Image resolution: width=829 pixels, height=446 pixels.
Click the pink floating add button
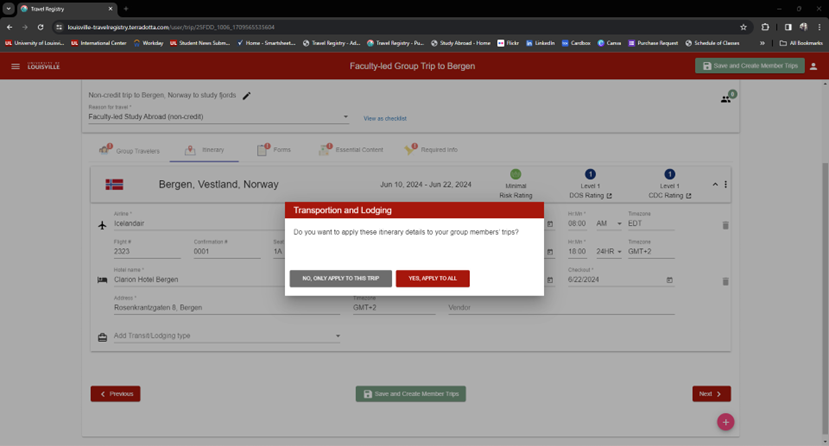pos(725,422)
